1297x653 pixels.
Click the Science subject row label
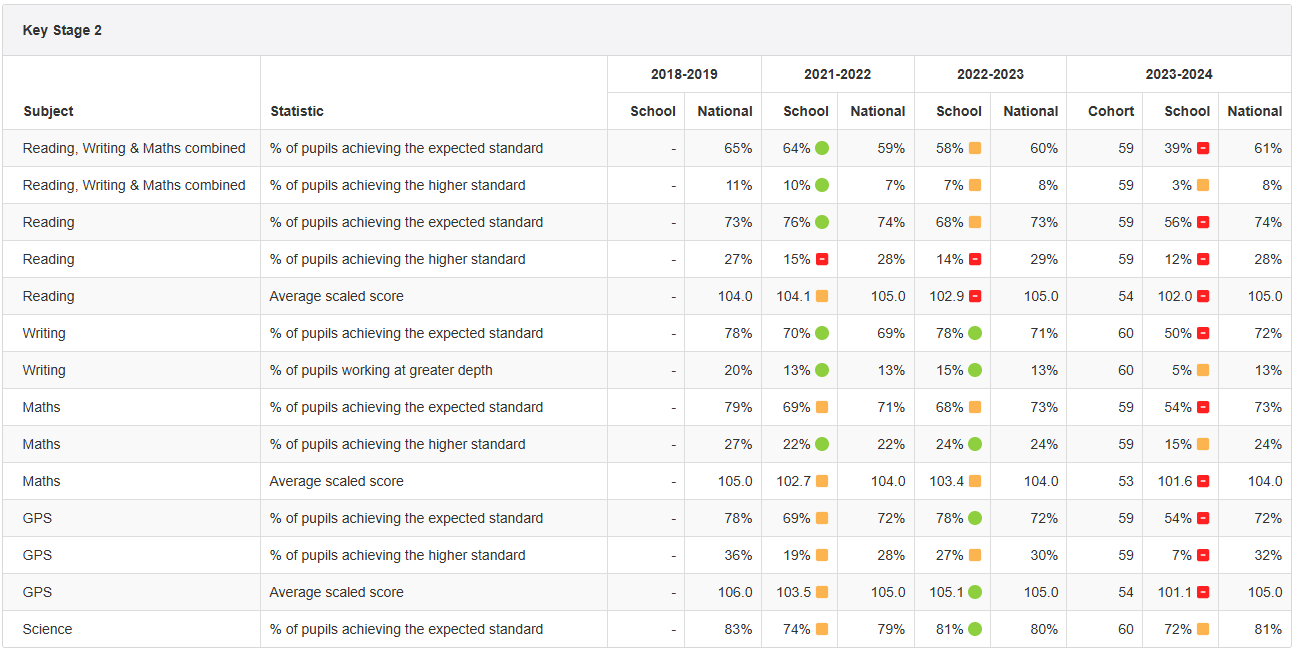pos(48,629)
